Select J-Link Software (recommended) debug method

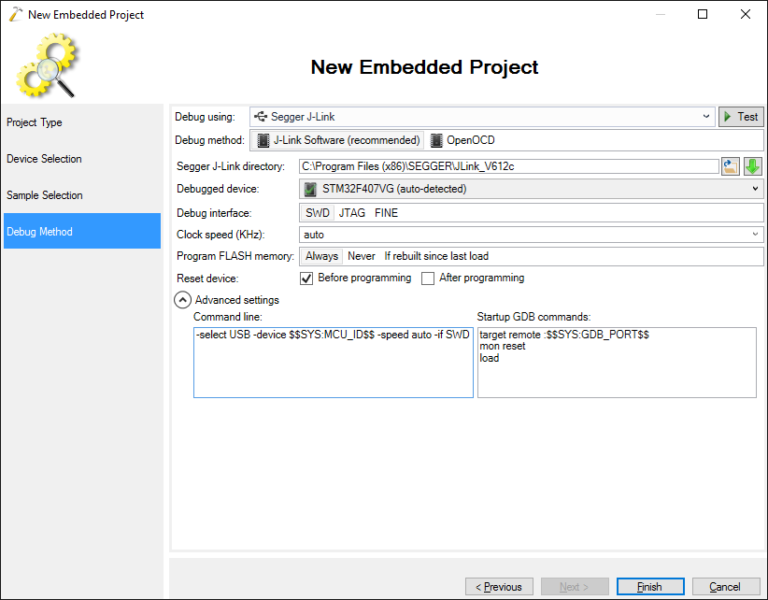coord(339,141)
